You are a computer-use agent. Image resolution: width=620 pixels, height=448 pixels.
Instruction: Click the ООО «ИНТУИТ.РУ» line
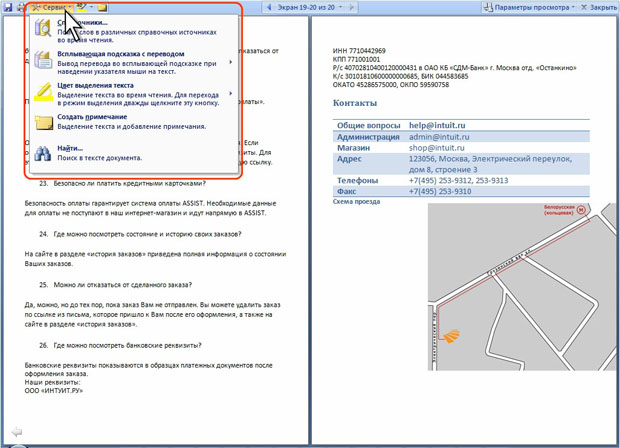pyautogui.click(x=54, y=391)
